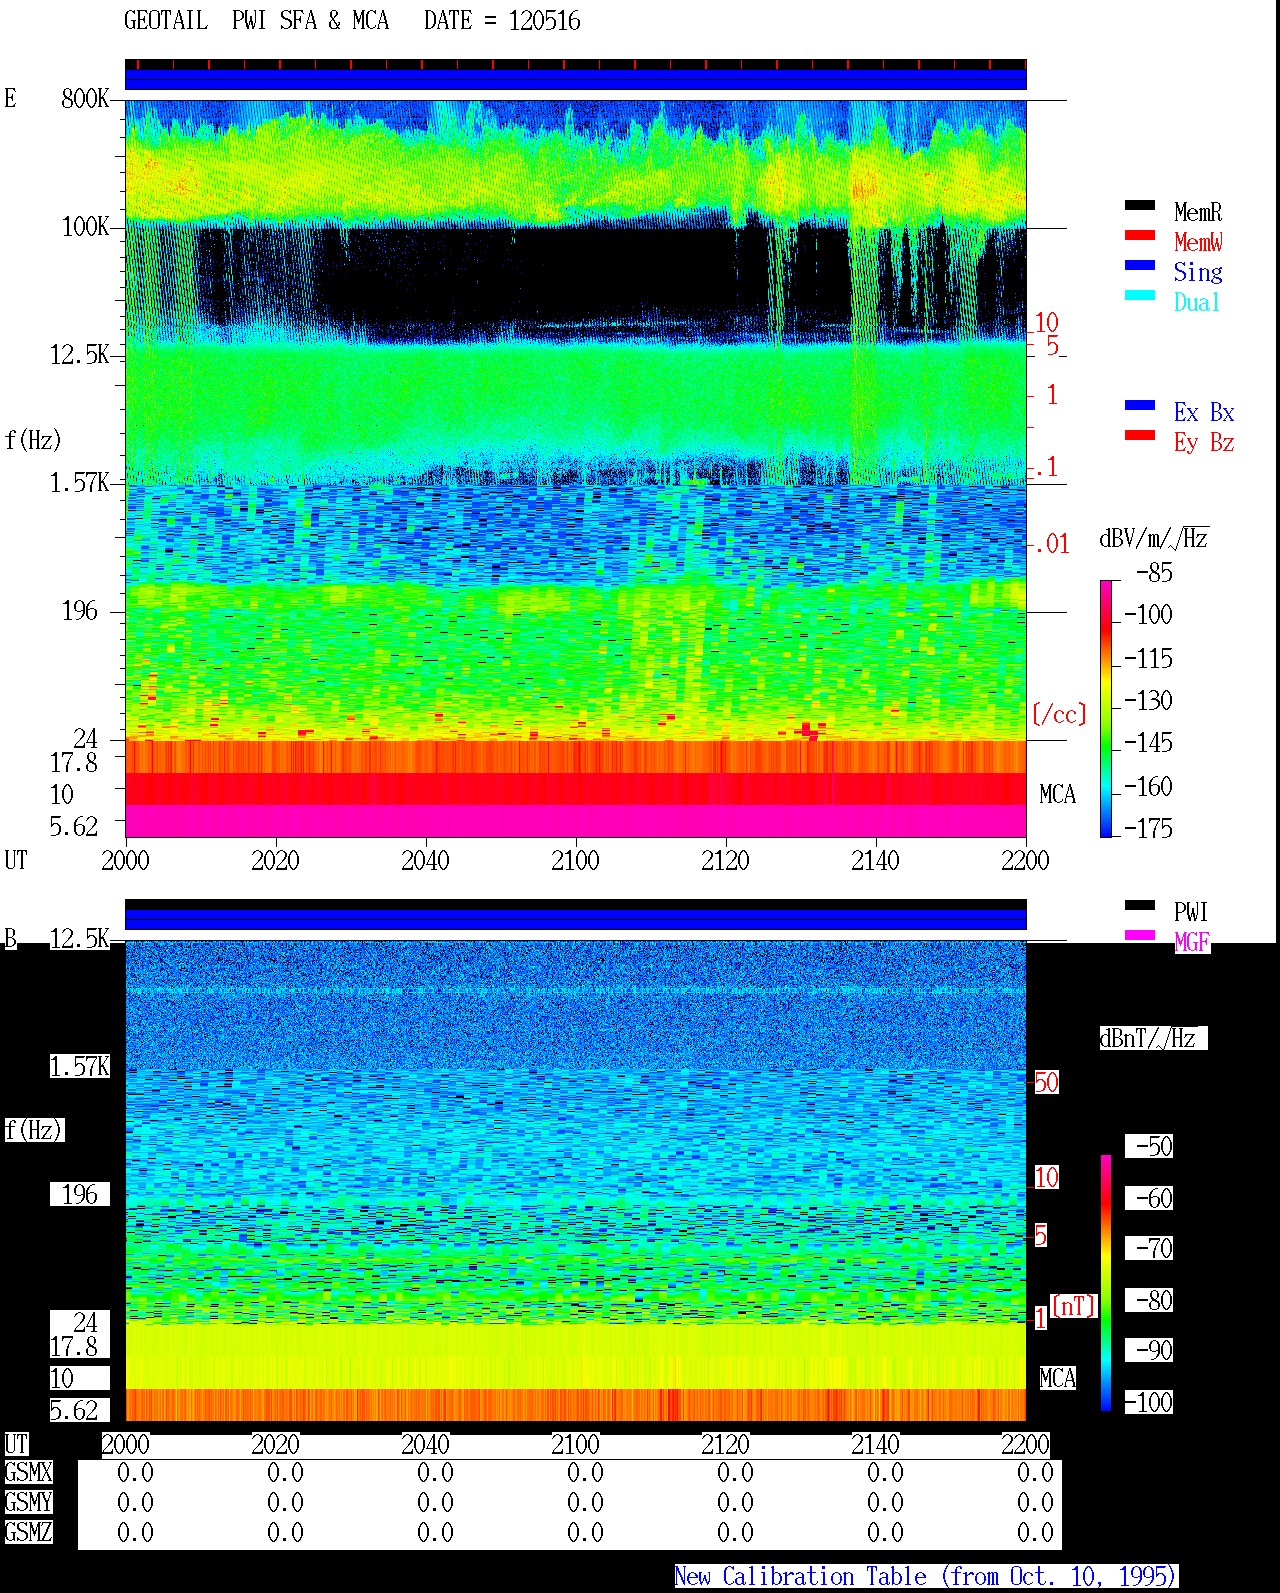Click the blue Ex Bx legend swatch

click(1140, 405)
